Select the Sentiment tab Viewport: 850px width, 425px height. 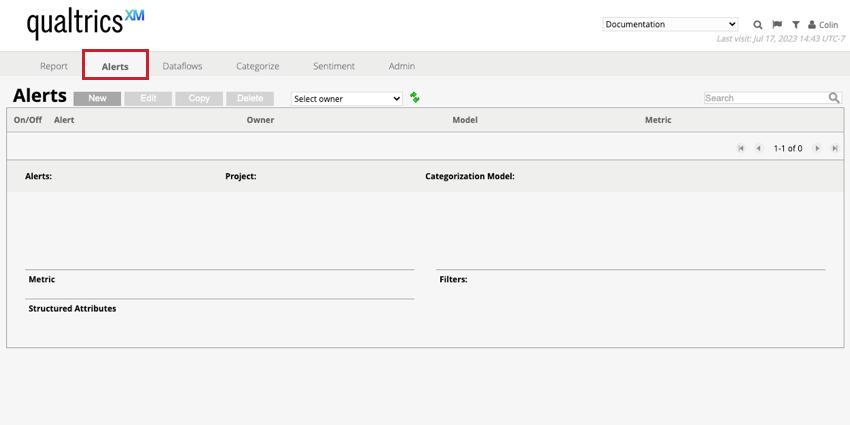[334, 66]
